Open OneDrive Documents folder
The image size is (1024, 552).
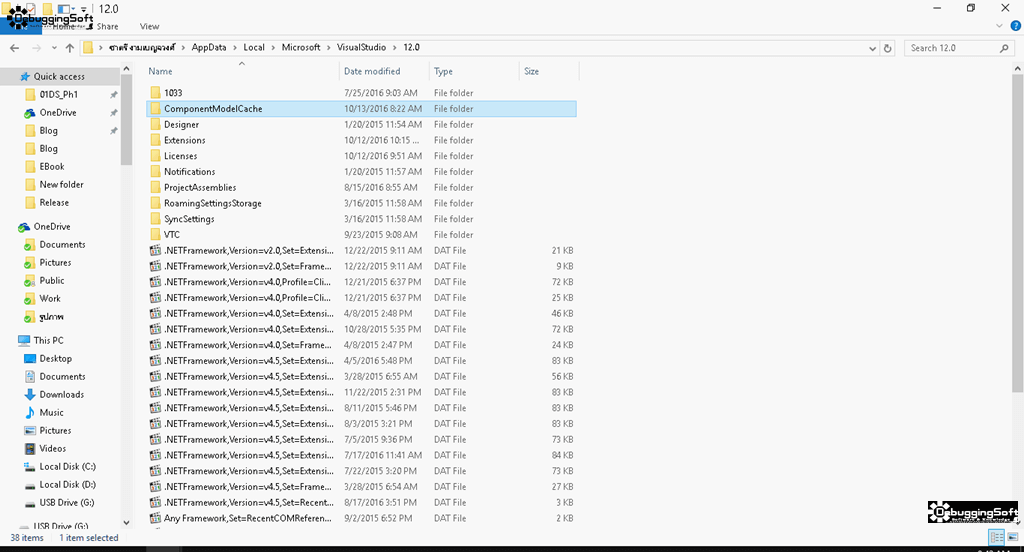[x=62, y=244]
